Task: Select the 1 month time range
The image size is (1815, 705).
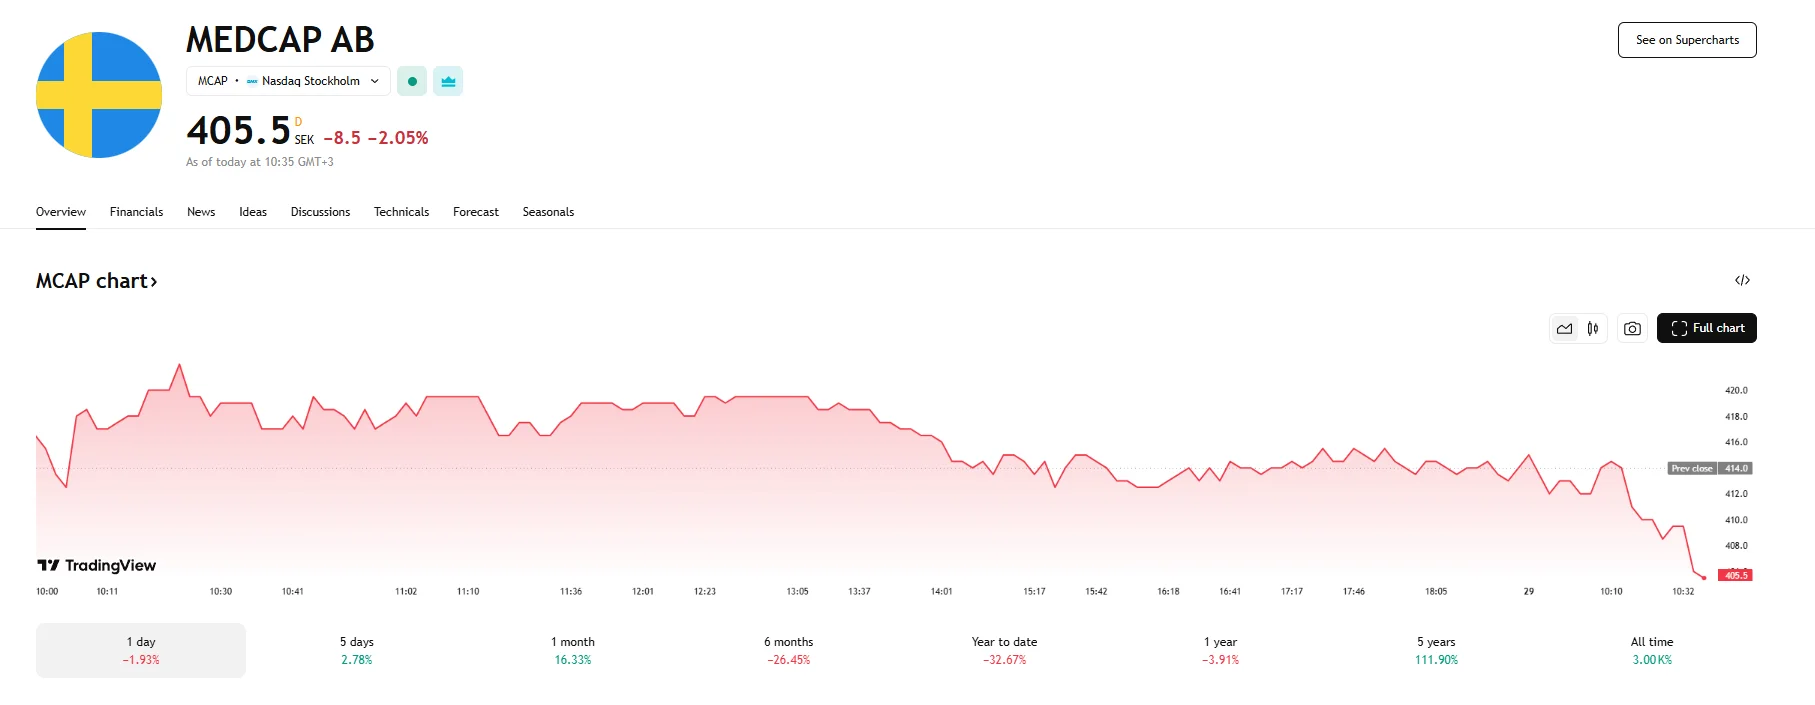Action: point(573,649)
